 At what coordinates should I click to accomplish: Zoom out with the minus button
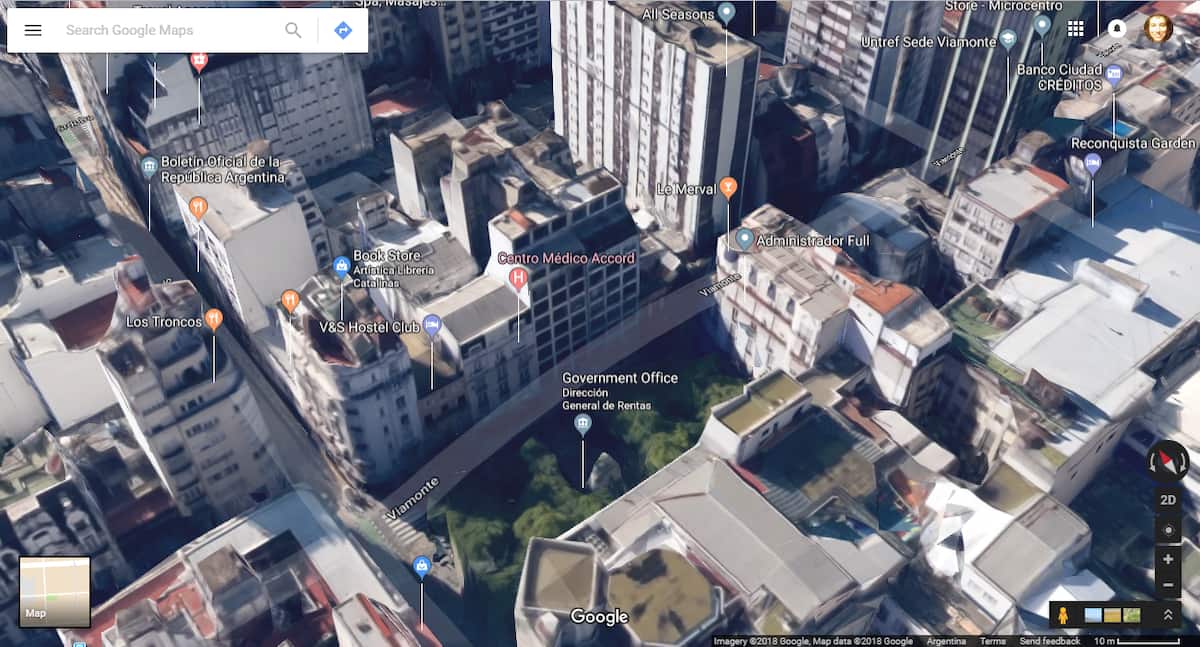pos(1167,585)
